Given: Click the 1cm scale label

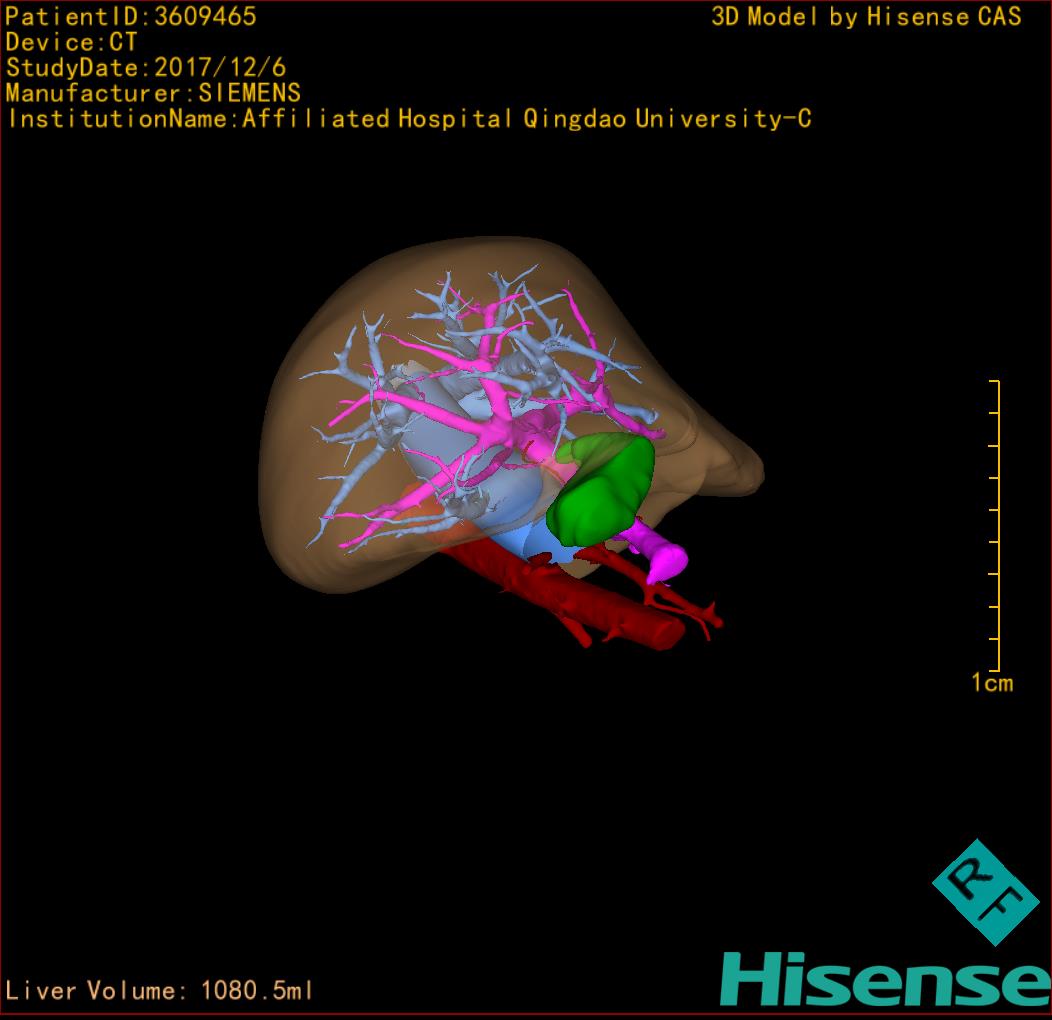Looking at the screenshot, I should point(992,682).
